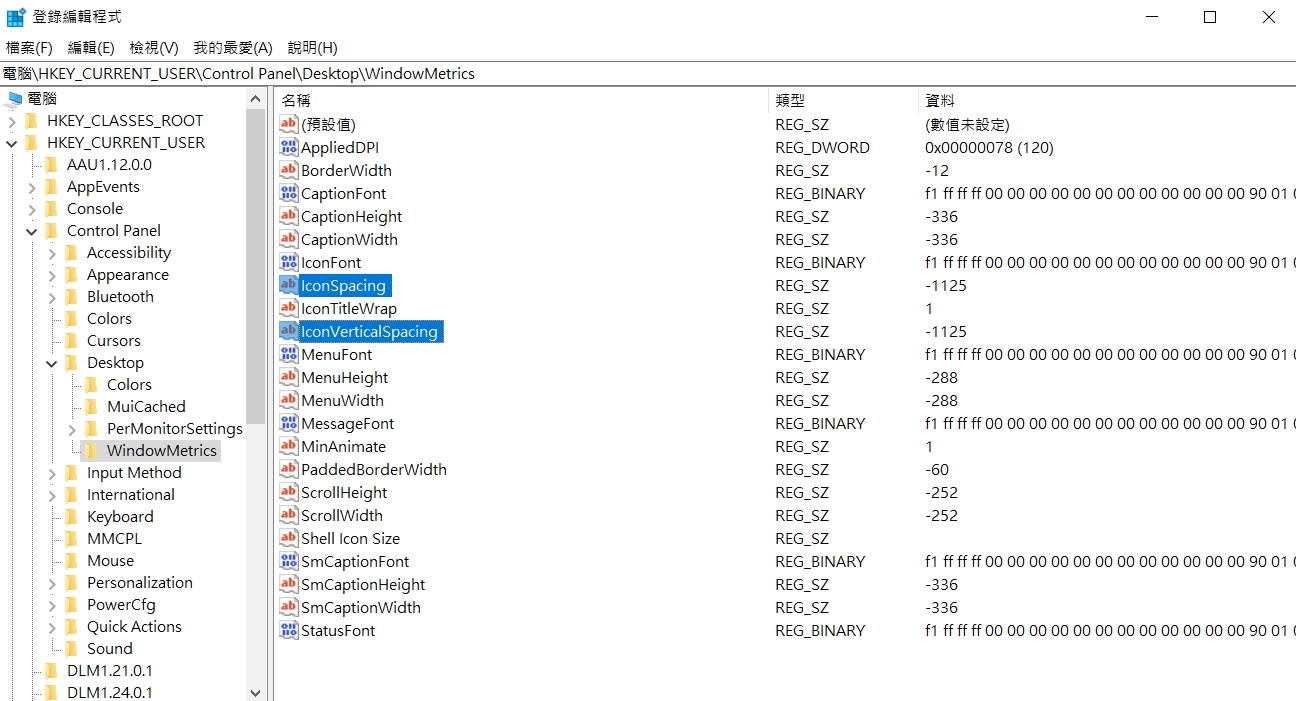Click the 電腦 computer icon in tree
The image size is (1296, 701).
coord(15,98)
